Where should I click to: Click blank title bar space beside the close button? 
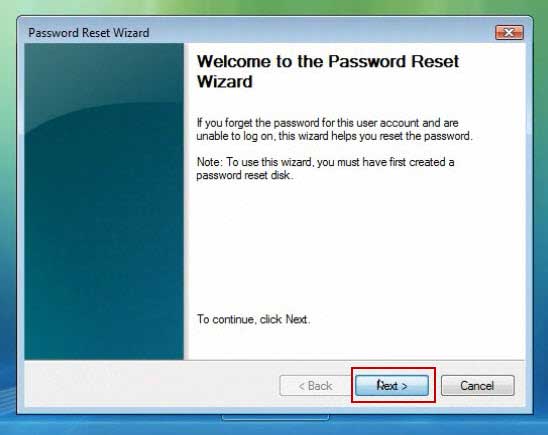tap(322, 32)
